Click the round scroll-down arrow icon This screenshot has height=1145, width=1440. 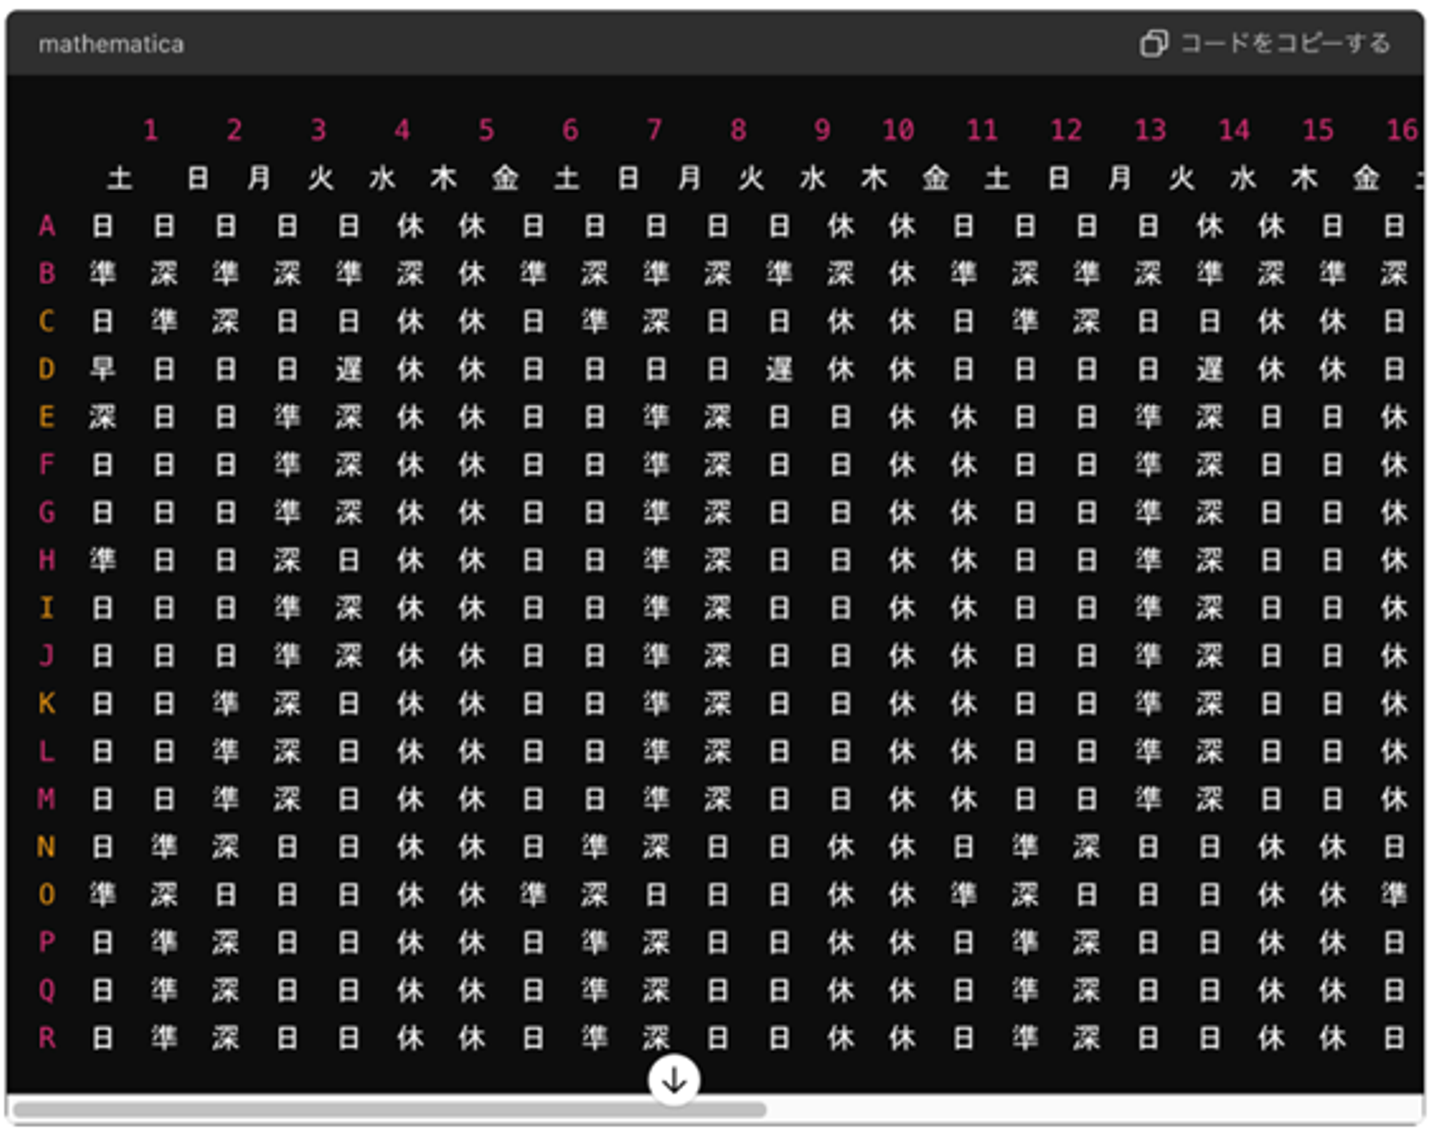[x=674, y=1080]
